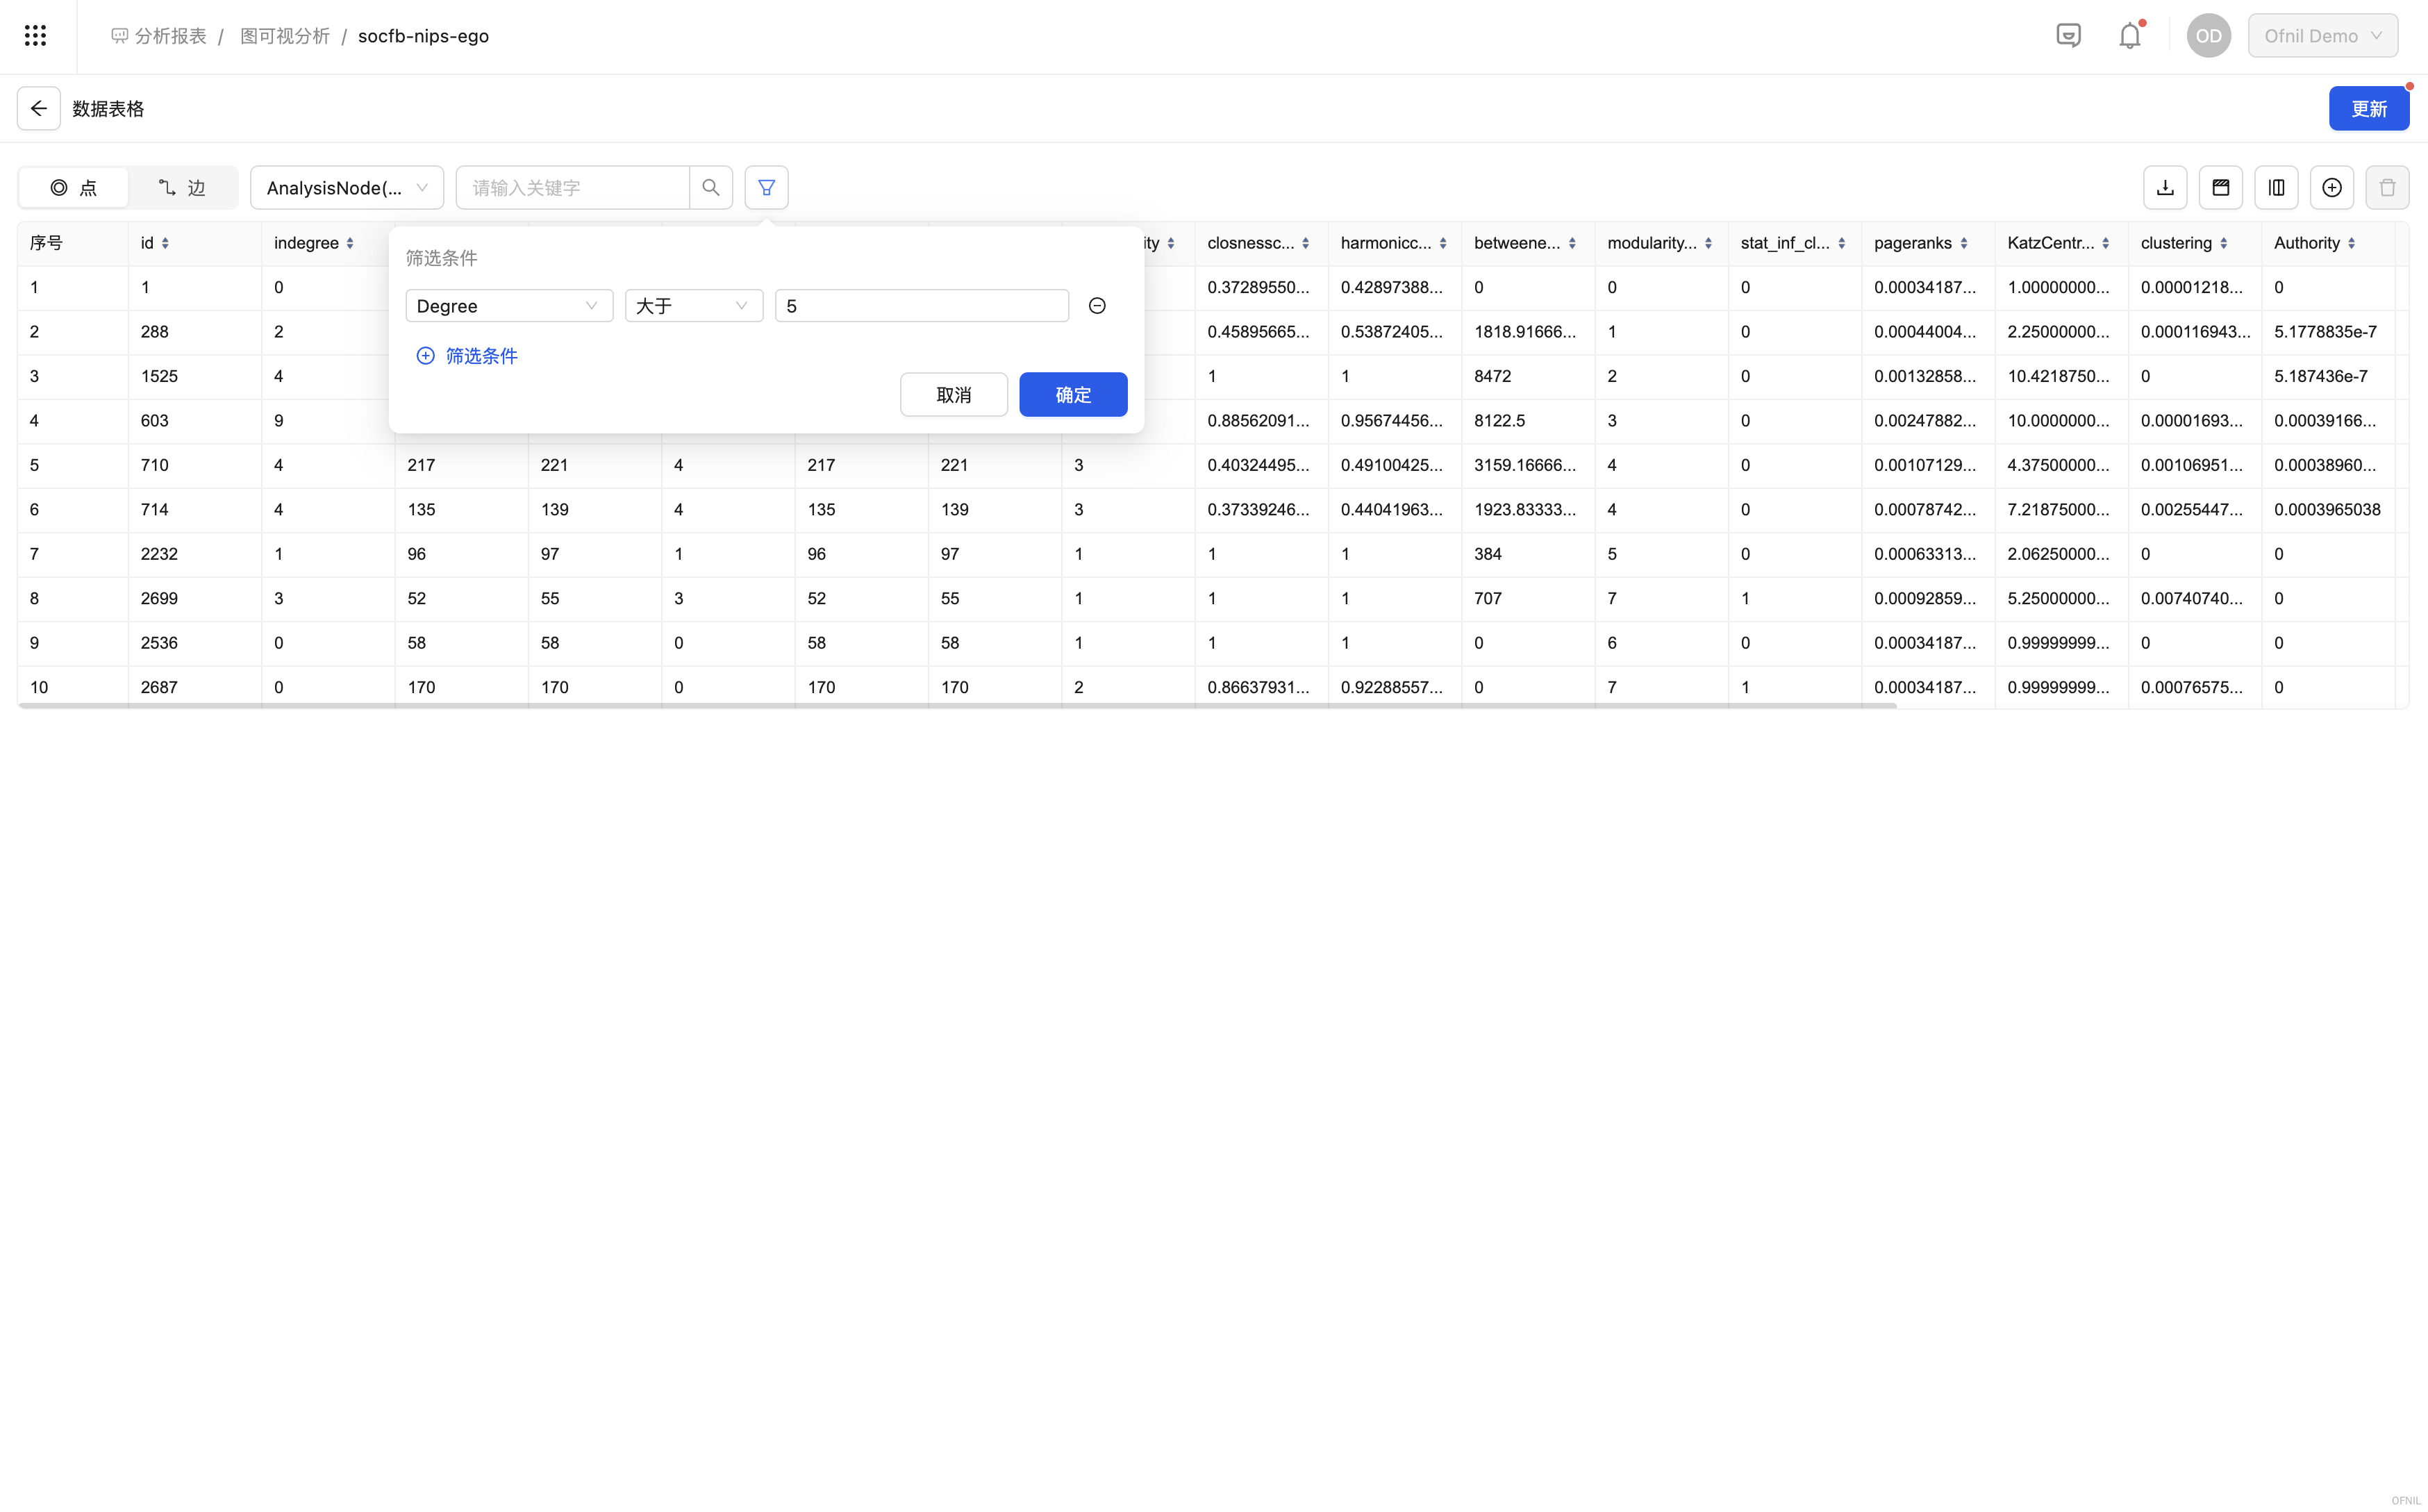Switch to the 点 (nodes) tab
The width and height of the screenshot is (2428, 1512).
[74, 187]
